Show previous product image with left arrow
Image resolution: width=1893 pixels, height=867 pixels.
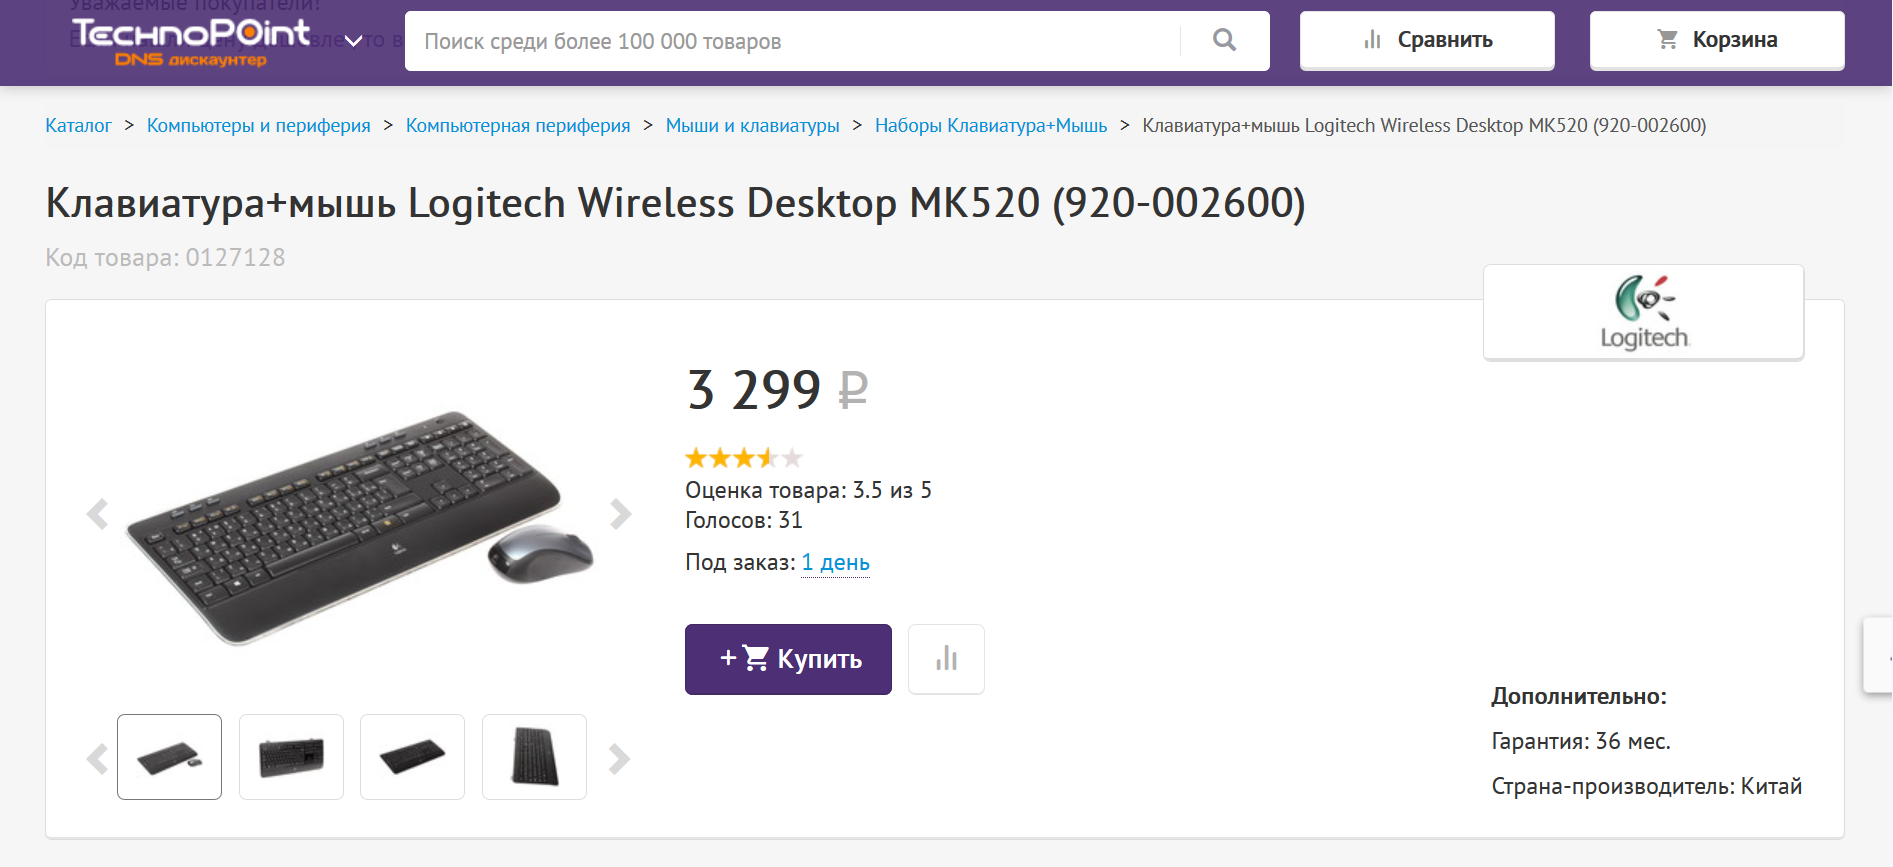(97, 514)
